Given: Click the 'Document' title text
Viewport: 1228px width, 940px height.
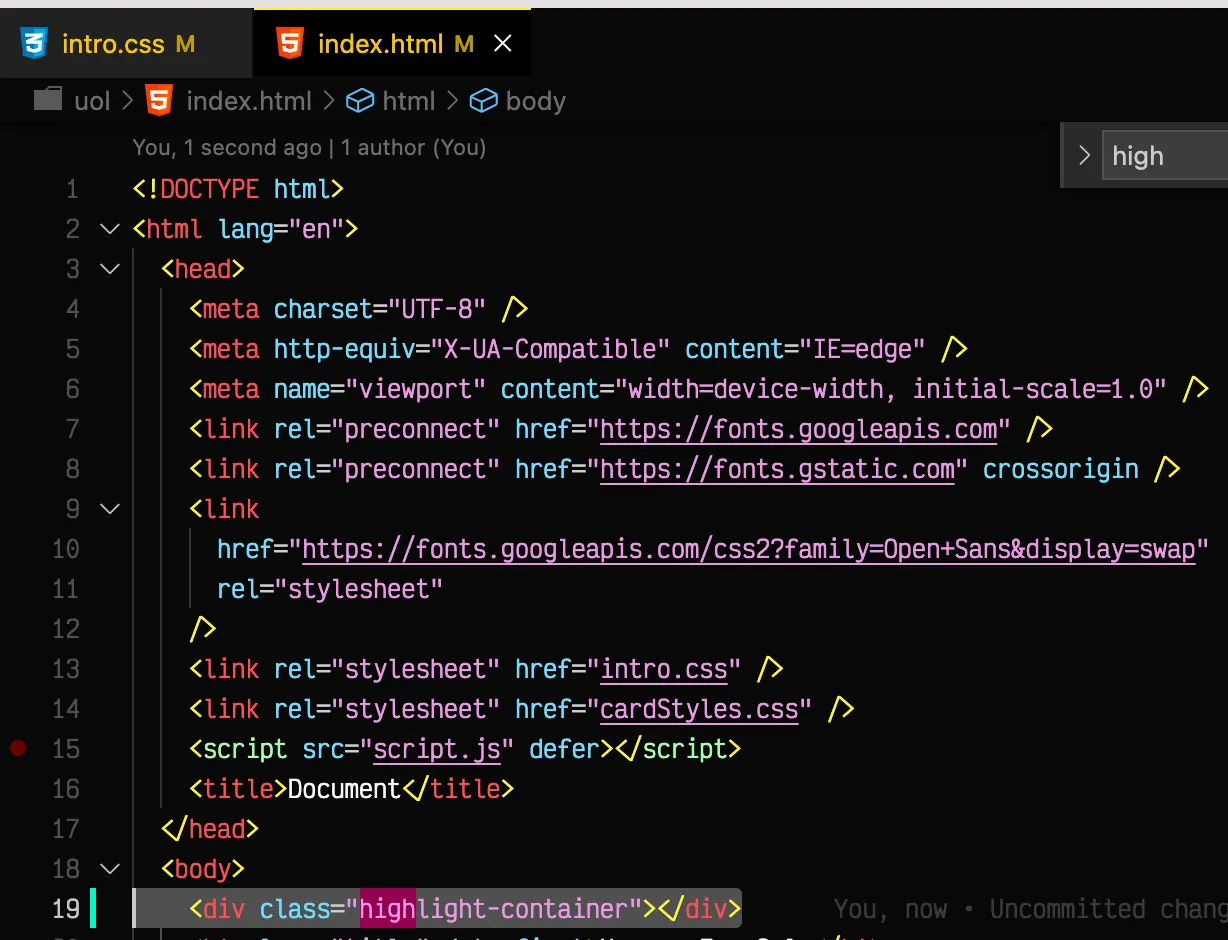Looking at the screenshot, I should tap(344, 789).
